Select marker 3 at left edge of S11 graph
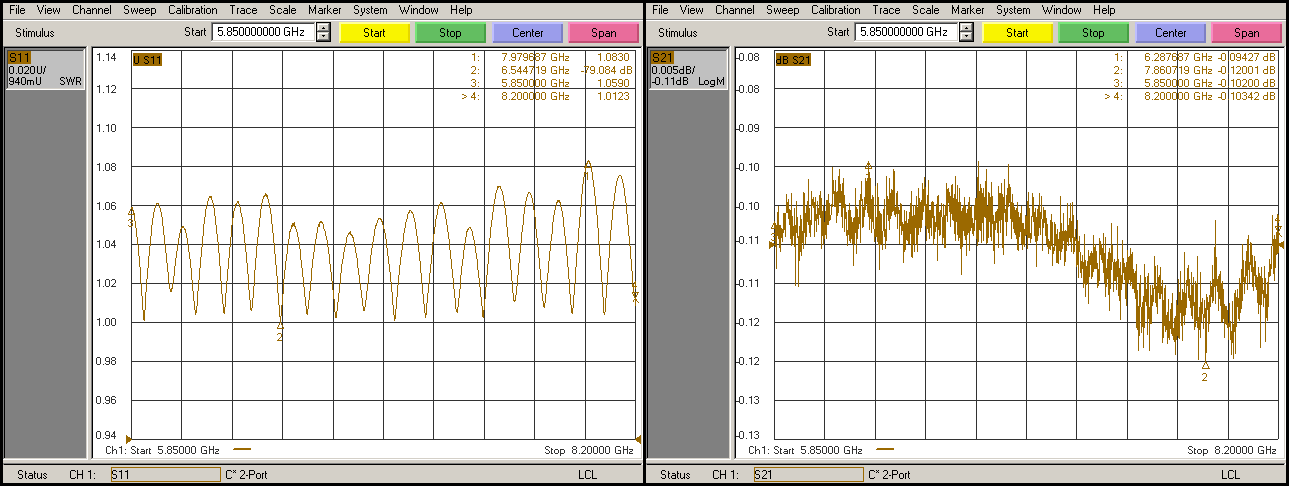1289x486 pixels. click(x=131, y=212)
